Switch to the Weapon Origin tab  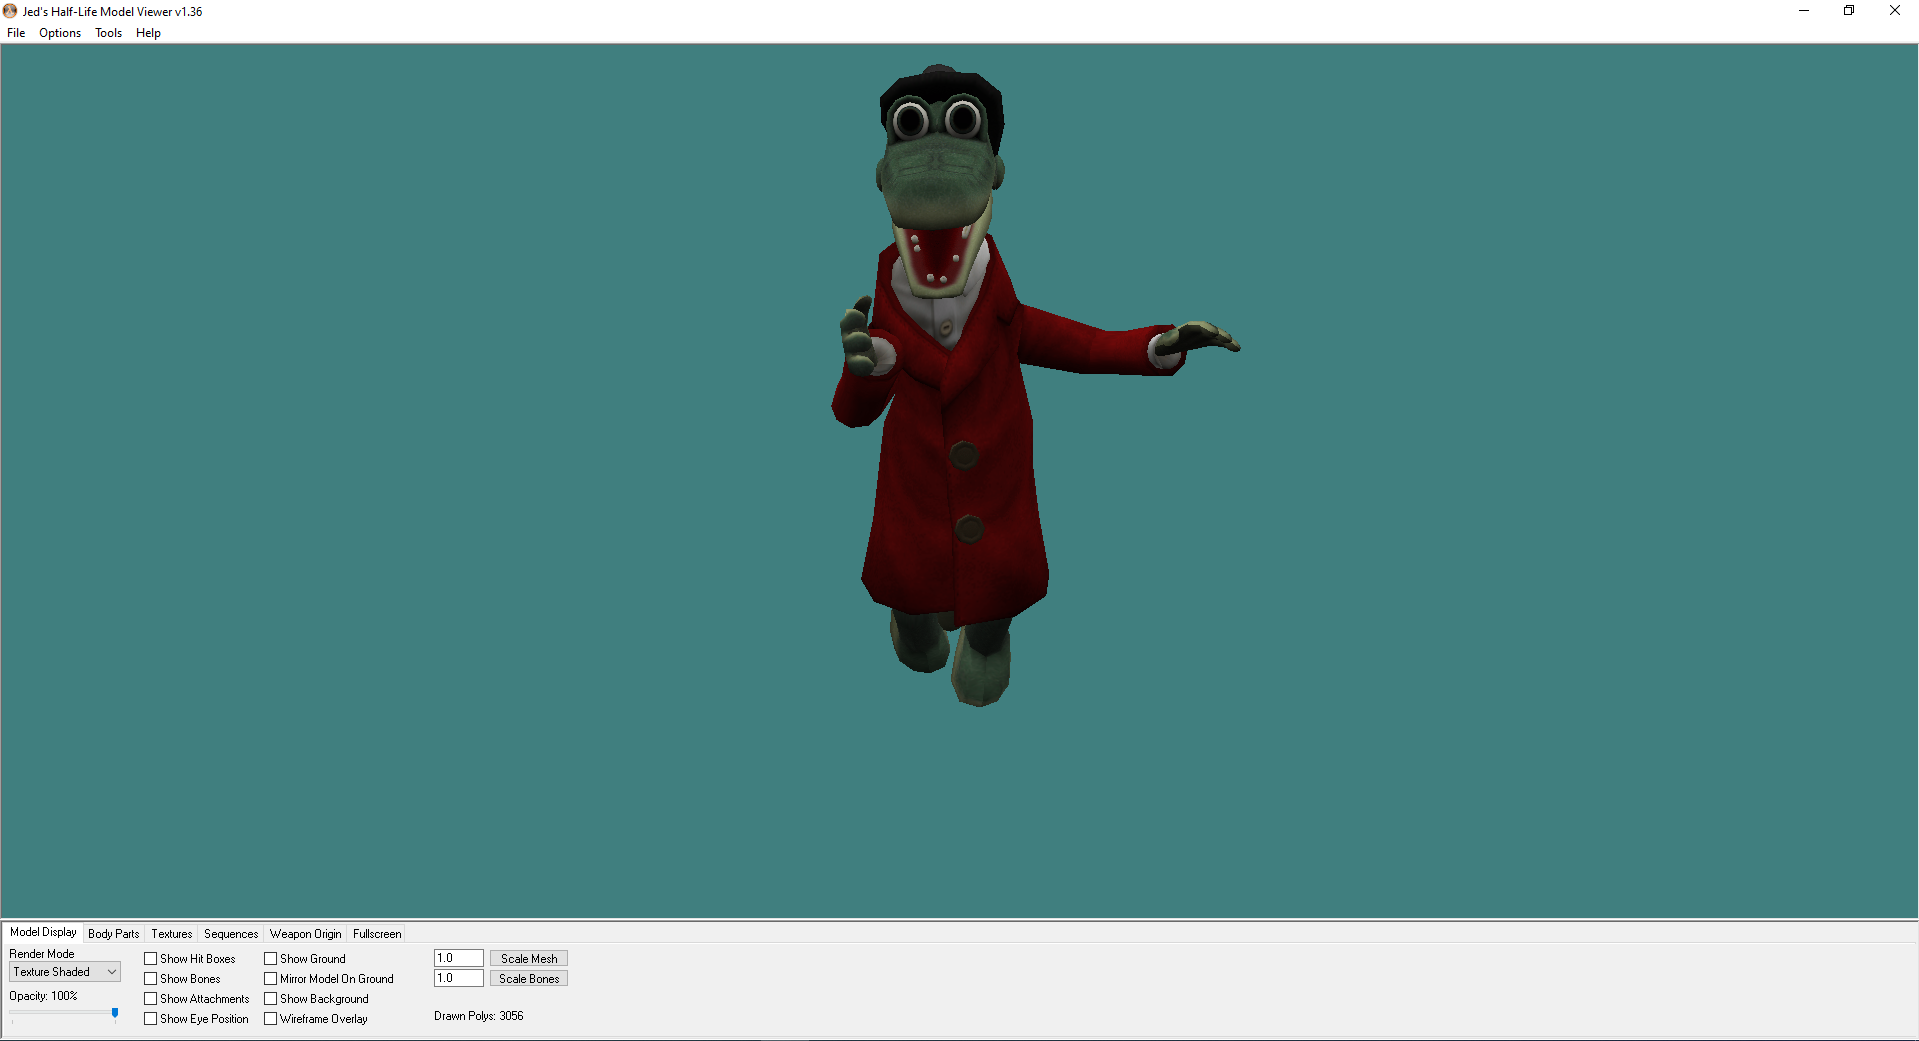tap(305, 934)
